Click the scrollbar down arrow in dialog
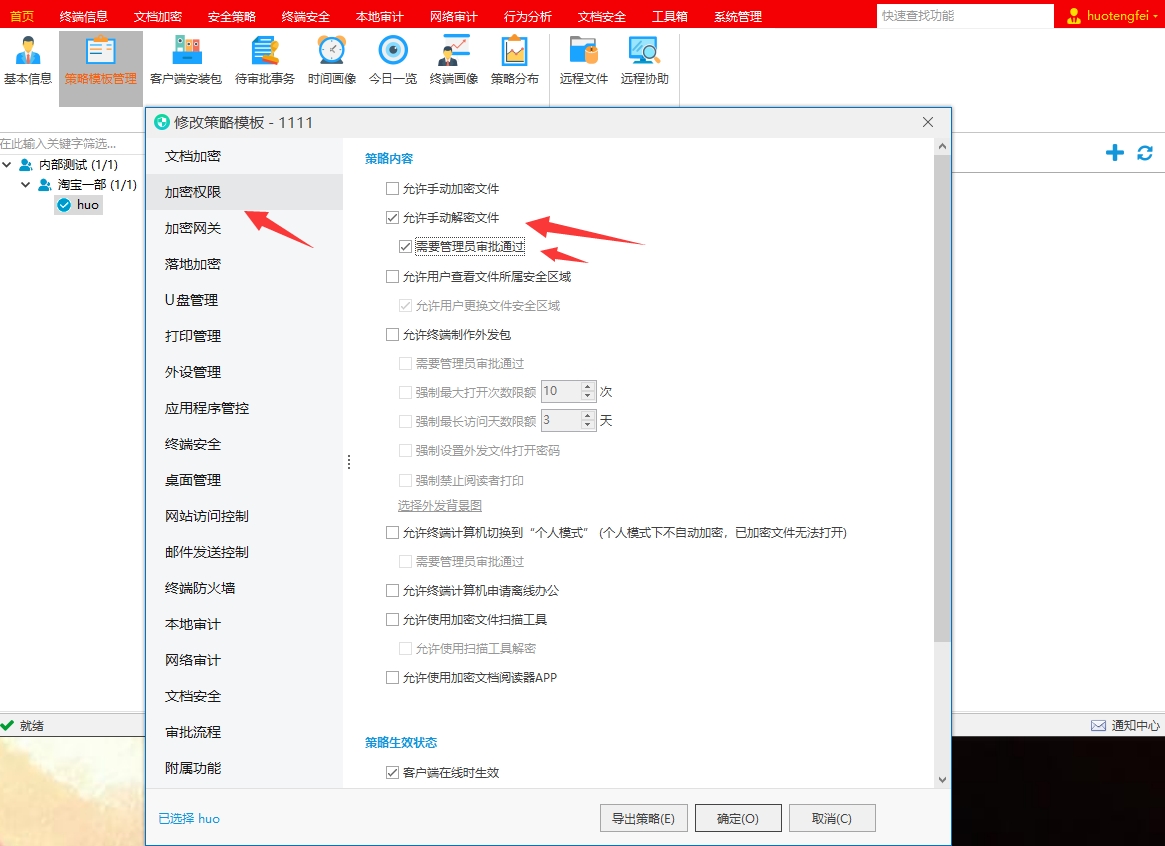Image resolution: width=1165 pixels, height=846 pixels. tap(942, 780)
